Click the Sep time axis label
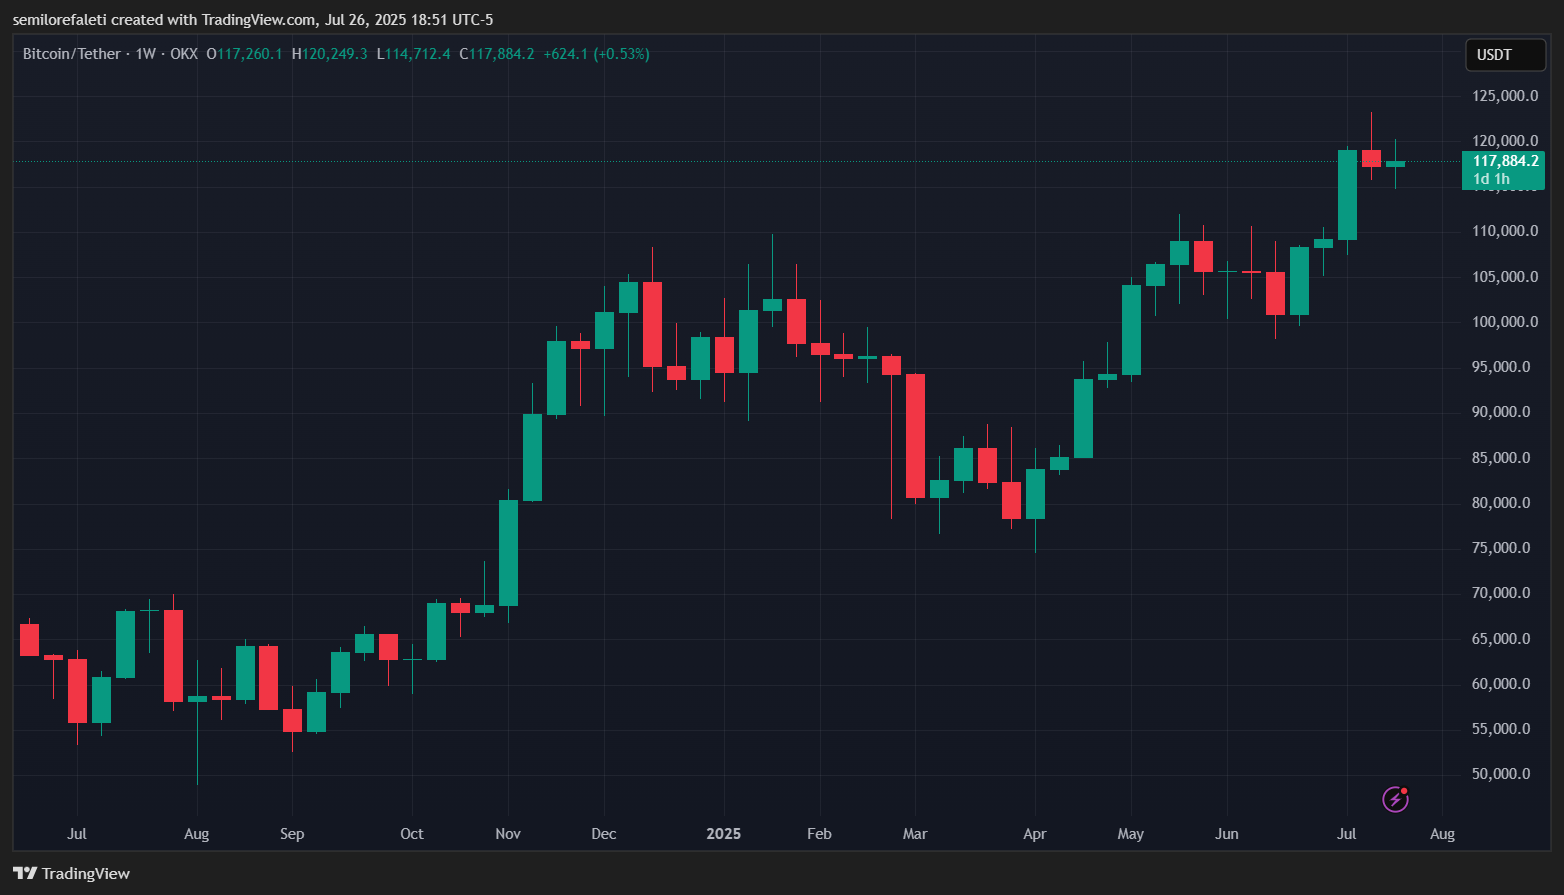The height and width of the screenshot is (895, 1564). 292,834
